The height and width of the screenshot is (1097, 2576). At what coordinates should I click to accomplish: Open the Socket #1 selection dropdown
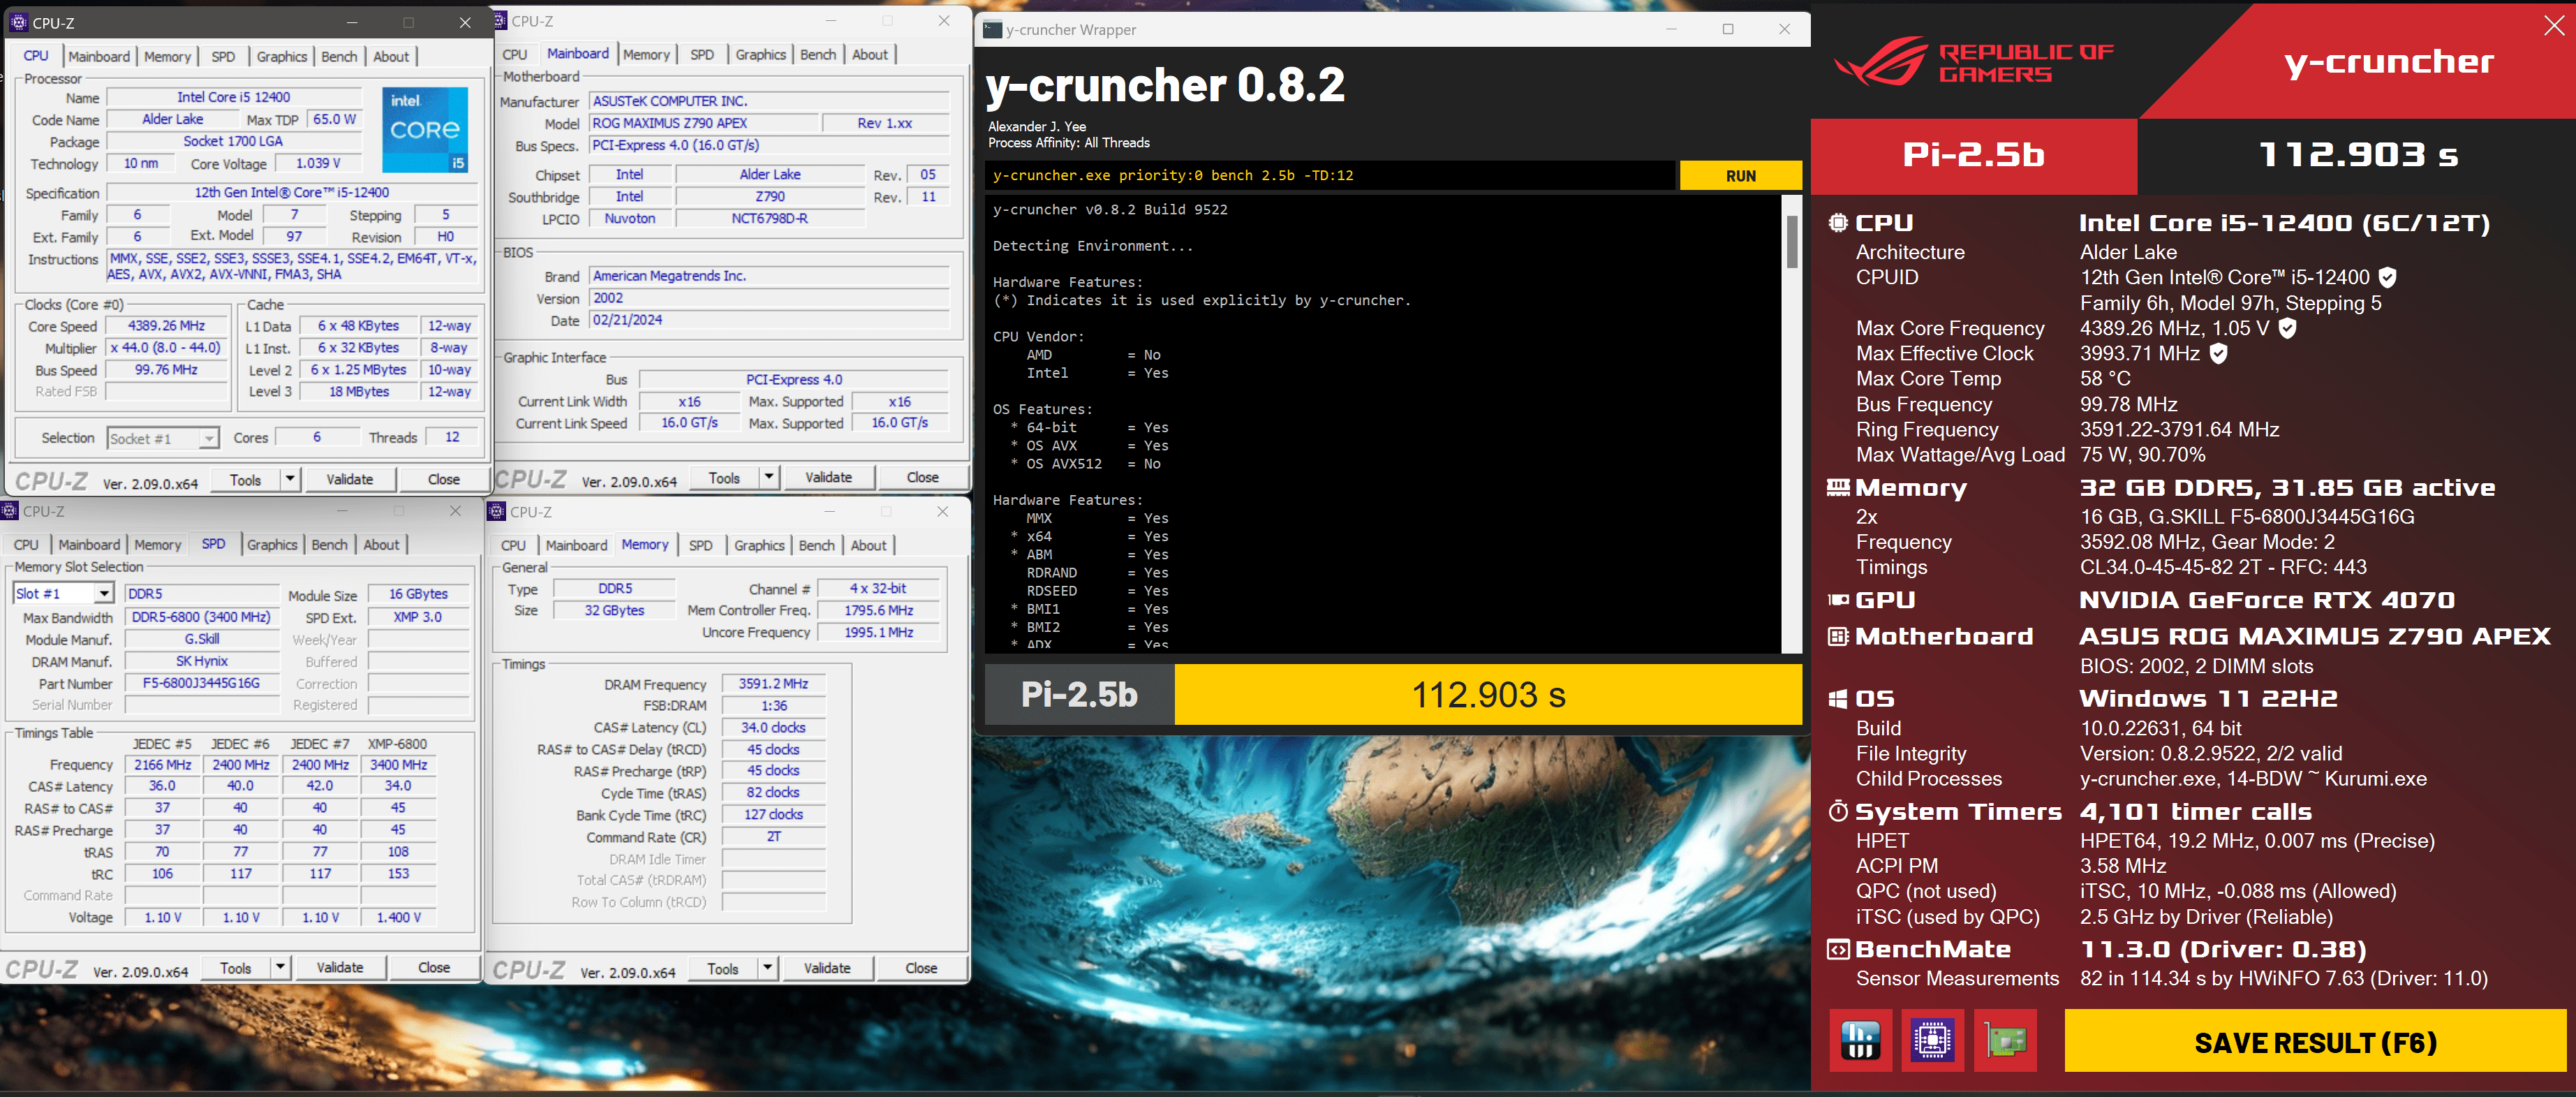coord(208,439)
